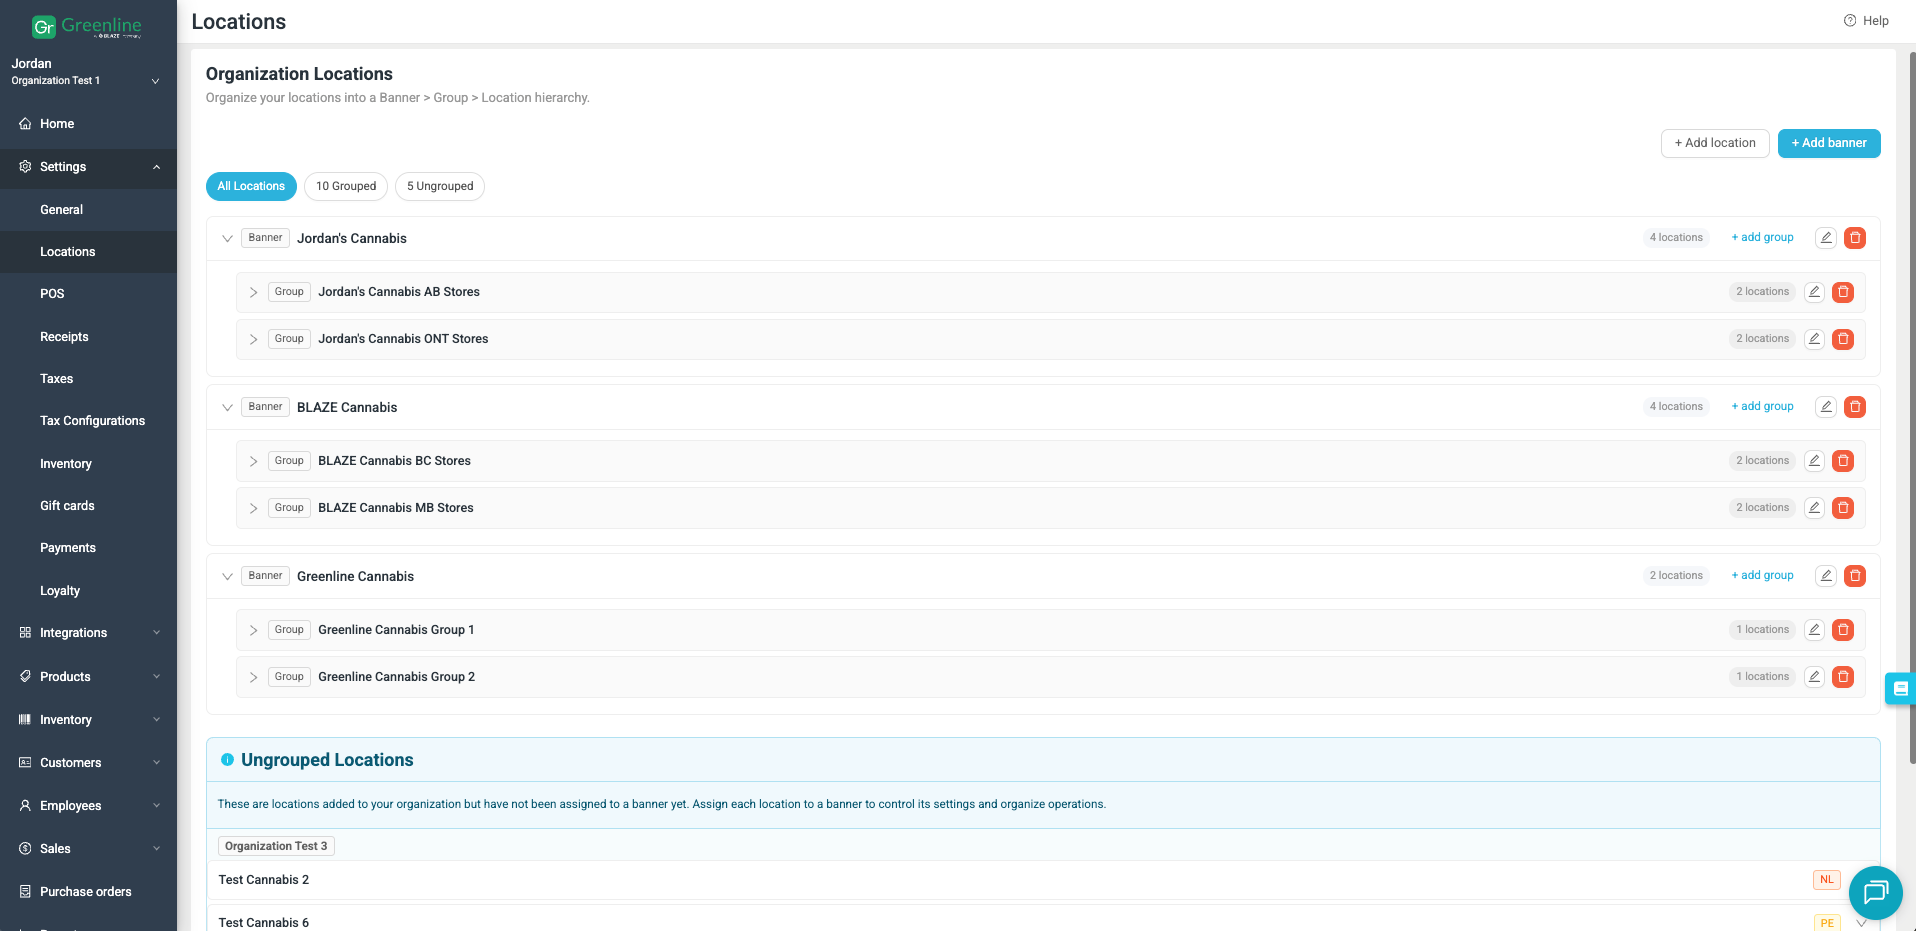1916x931 pixels.
Task: Click the Organization Test 3 tag
Action: pyautogui.click(x=276, y=846)
